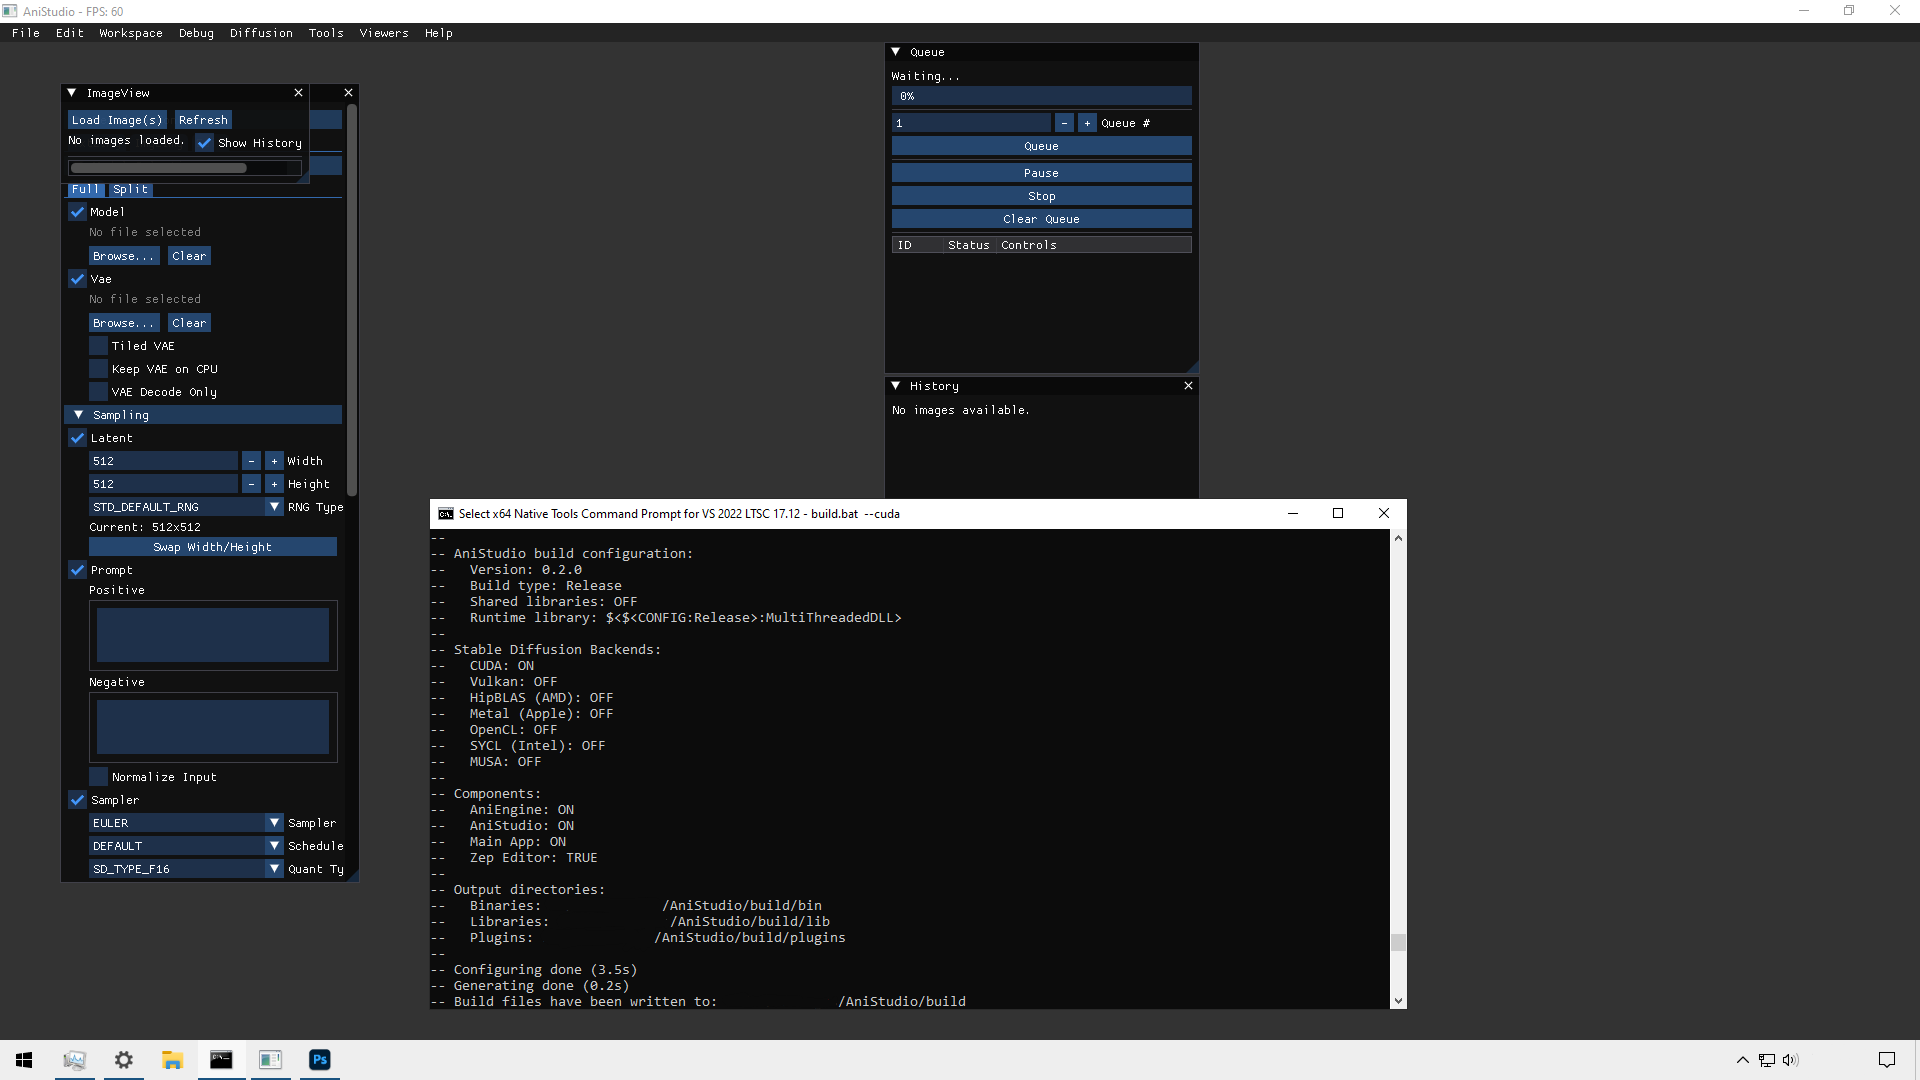The width and height of the screenshot is (1920, 1080).
Task: Open the Tools menu
Action: (x=326, y=33)
